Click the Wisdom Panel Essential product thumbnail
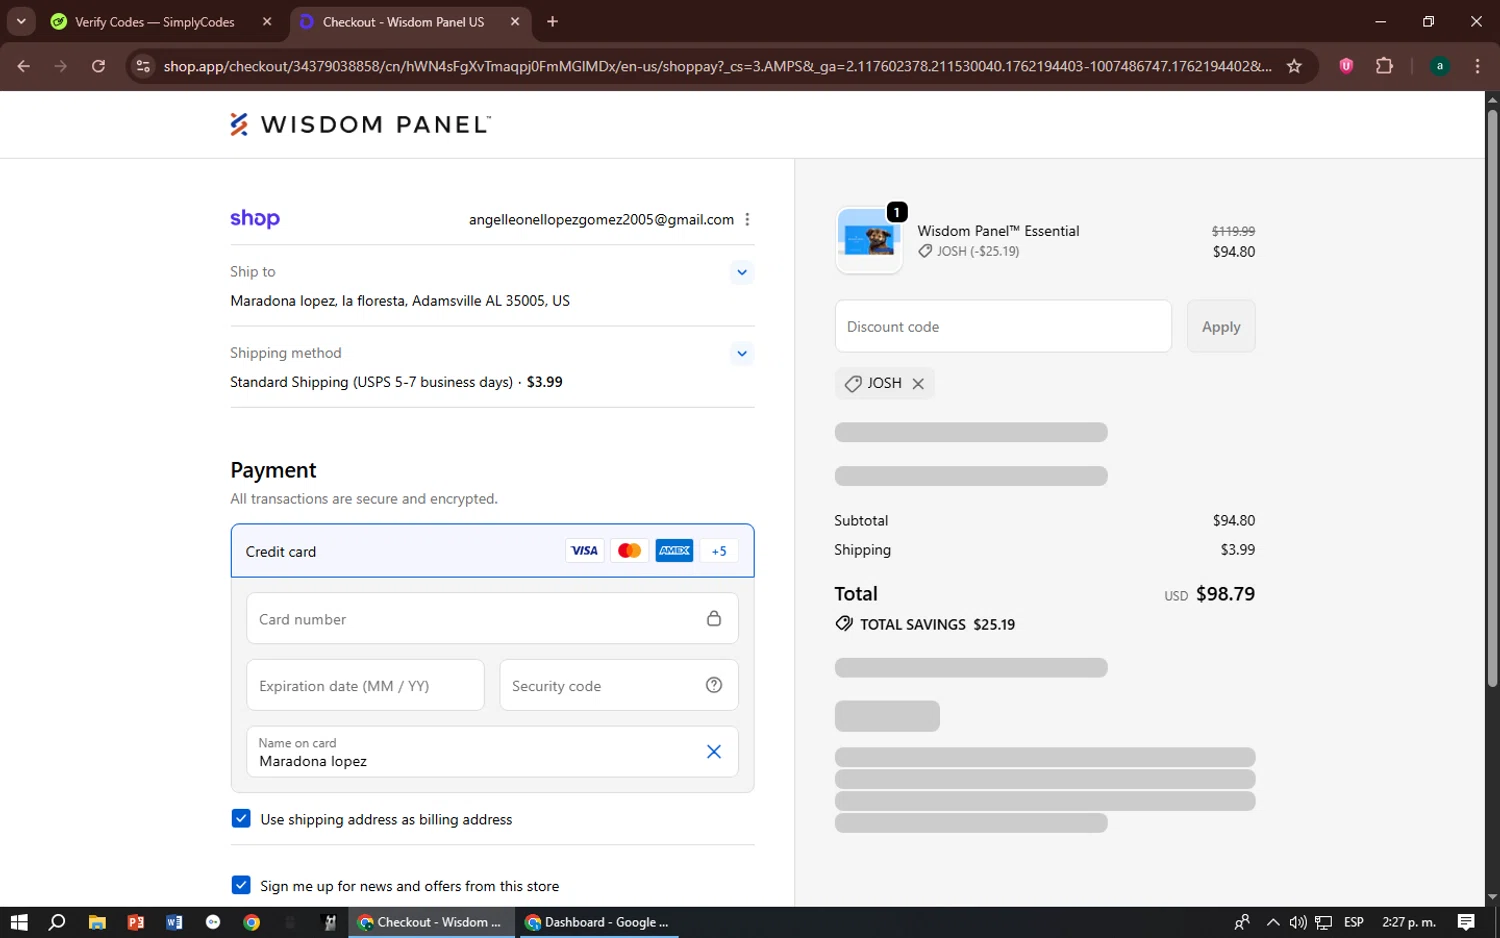This screenshot has width=1500, height=938. (869, 240)
